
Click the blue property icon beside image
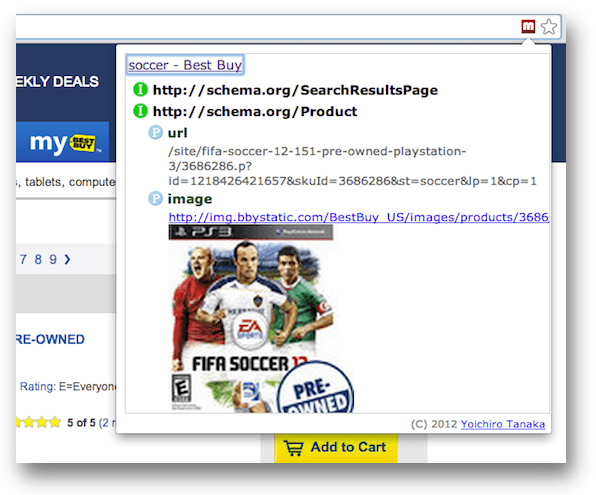coord(155,199)
